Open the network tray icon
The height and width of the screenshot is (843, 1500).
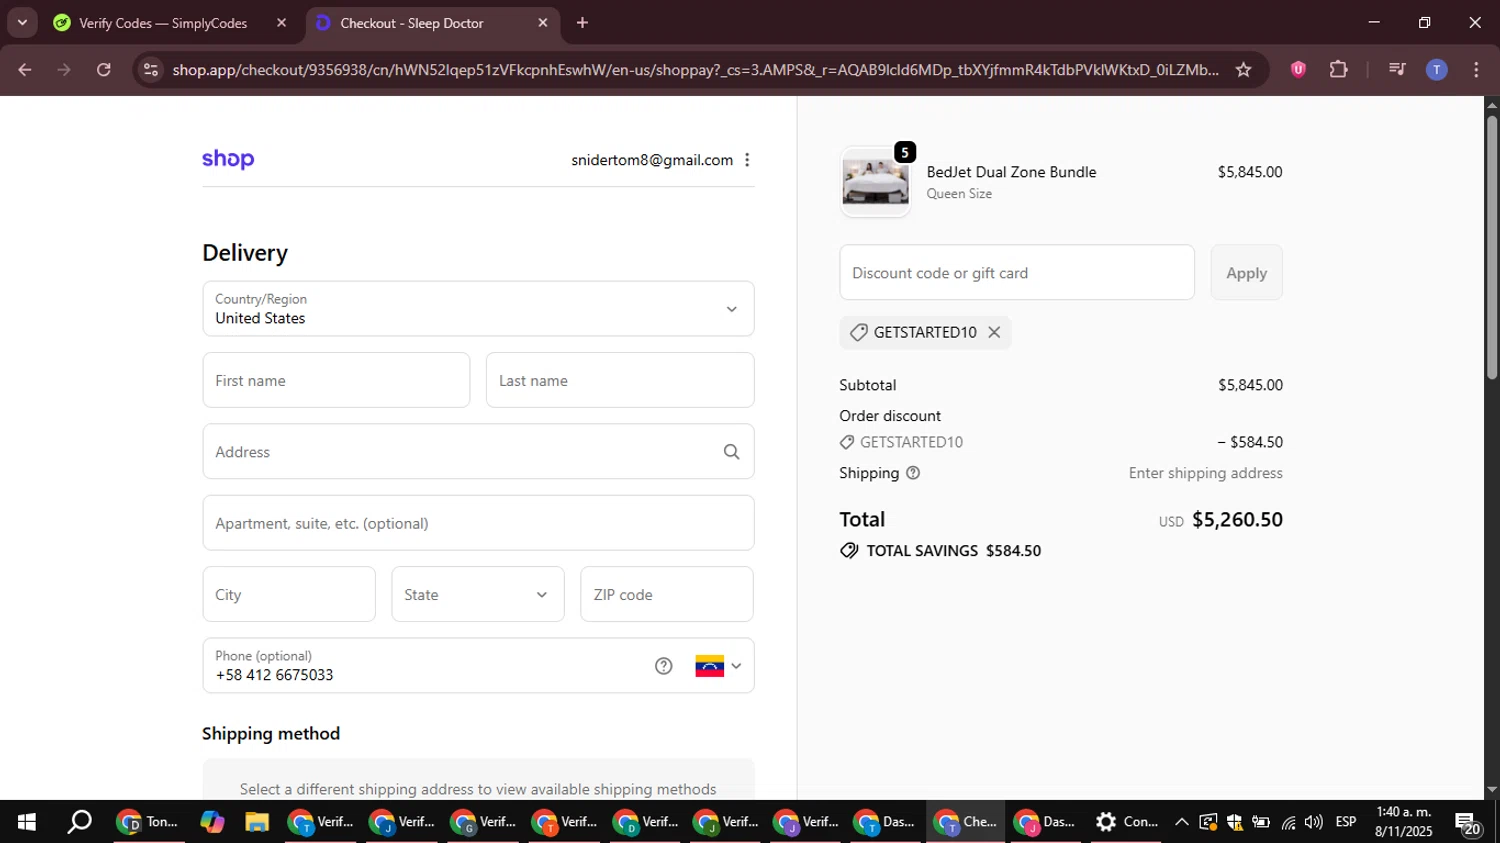pyautogui.click(x=1288, y=822)
